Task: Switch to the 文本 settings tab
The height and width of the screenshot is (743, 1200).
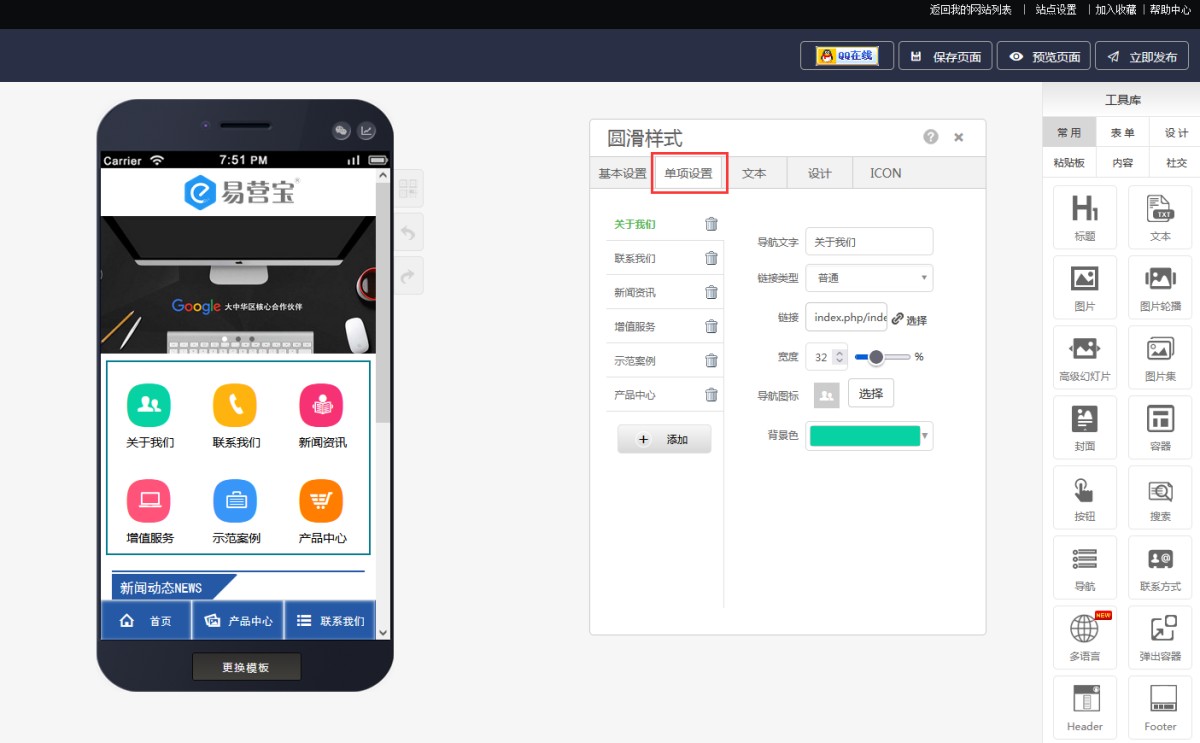Action: click(x=754, y=173)
